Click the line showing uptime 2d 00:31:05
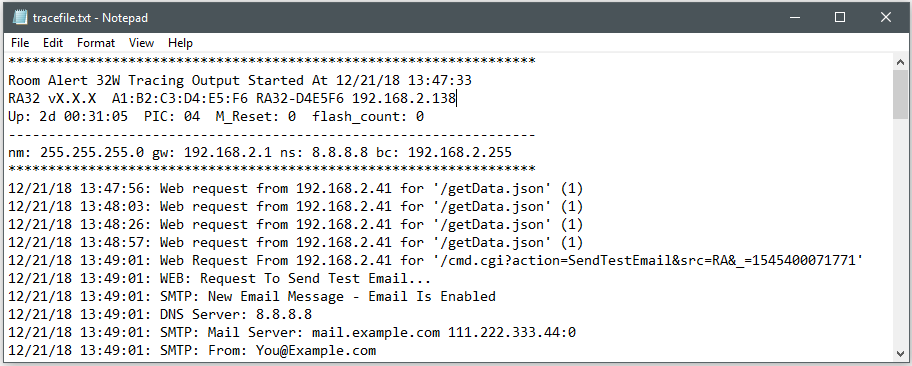912x366 pixels. coord(216,116)
